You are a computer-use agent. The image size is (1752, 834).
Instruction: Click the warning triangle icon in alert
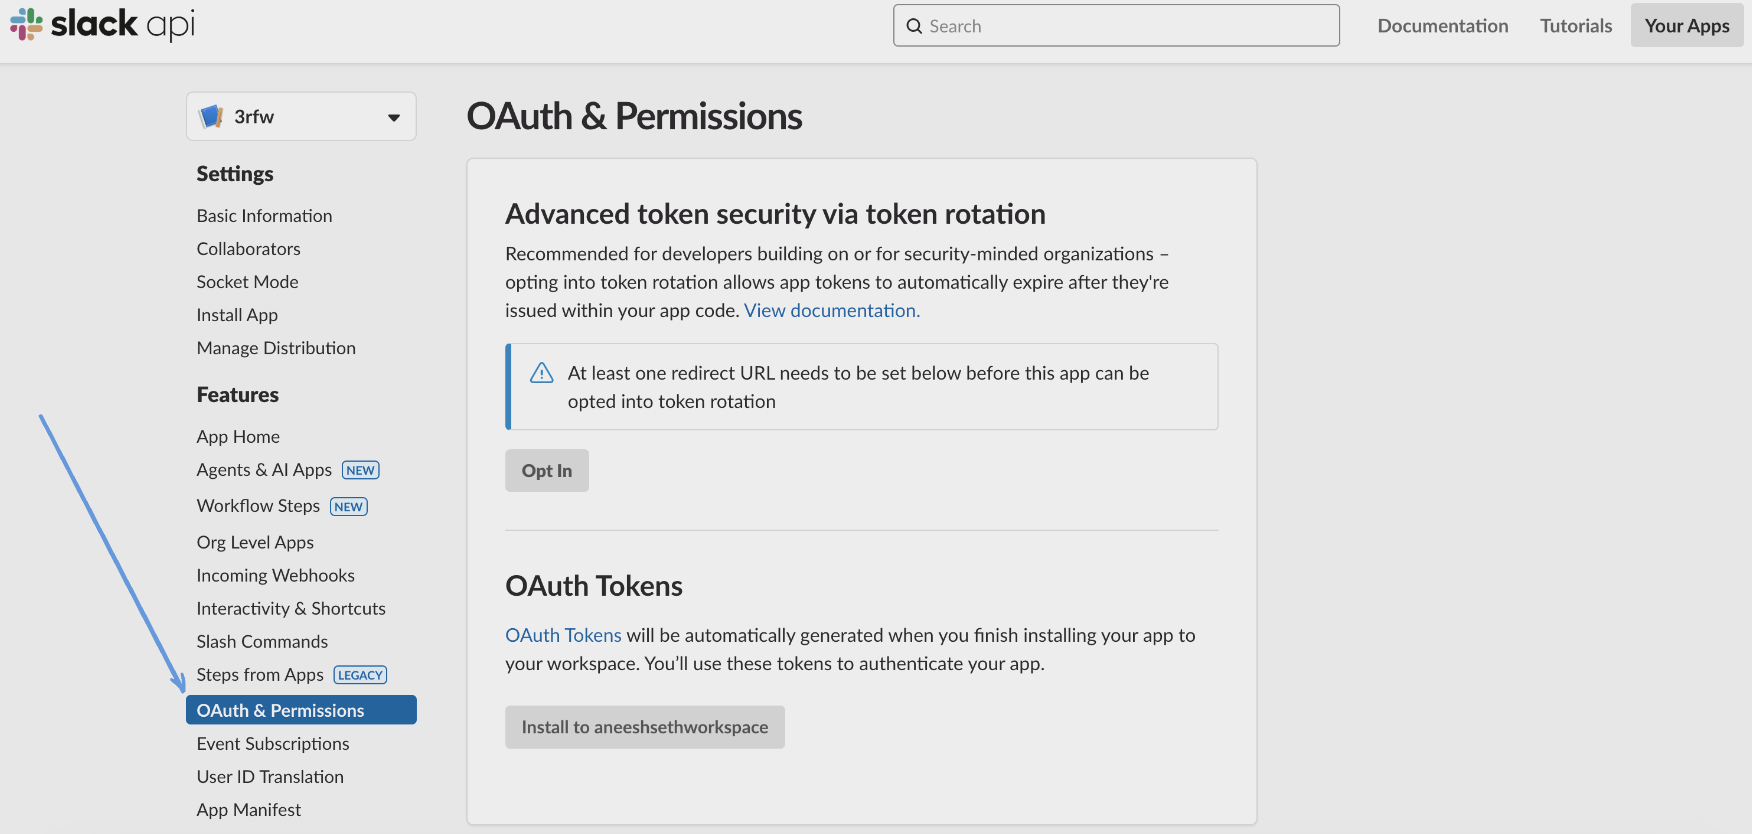click(x=542, y=373)
